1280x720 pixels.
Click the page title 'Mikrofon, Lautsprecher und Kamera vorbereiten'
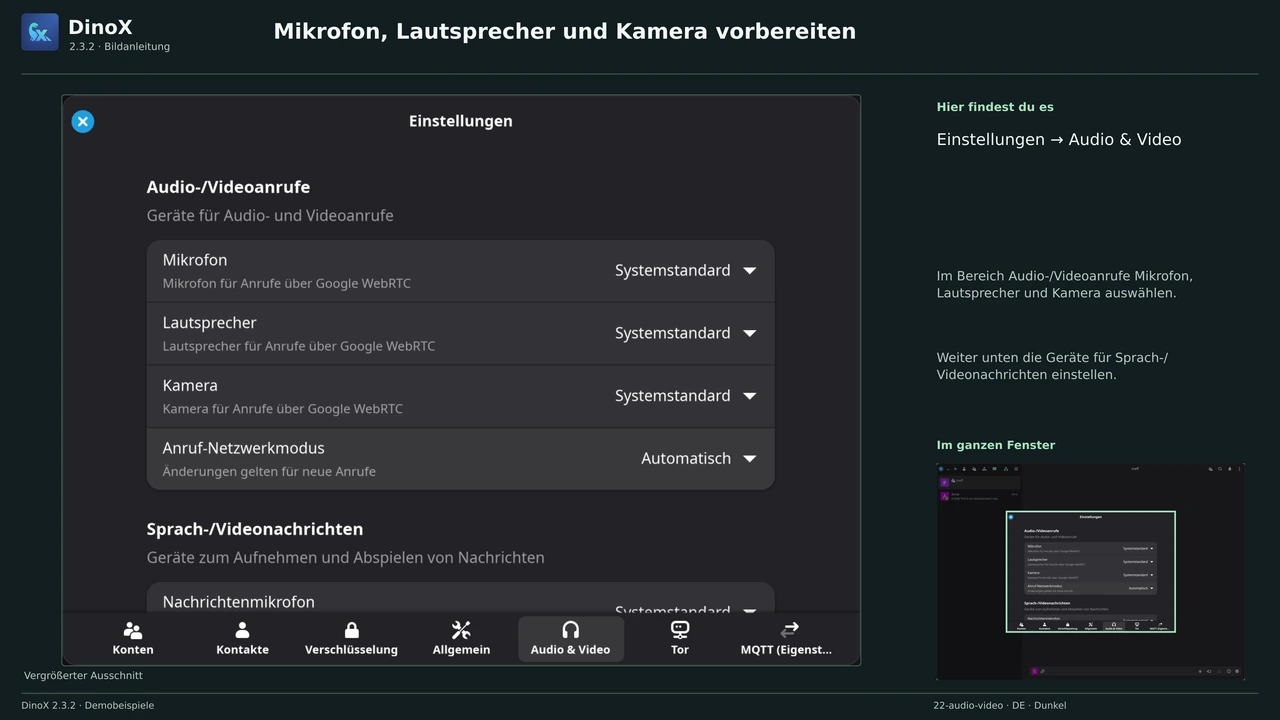[x=565, y=31]
